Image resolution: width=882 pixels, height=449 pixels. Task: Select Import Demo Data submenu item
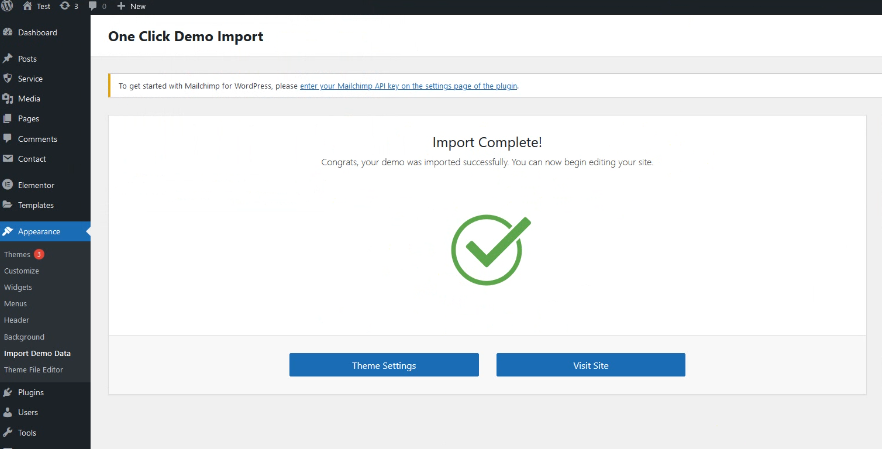coord(37,353)
